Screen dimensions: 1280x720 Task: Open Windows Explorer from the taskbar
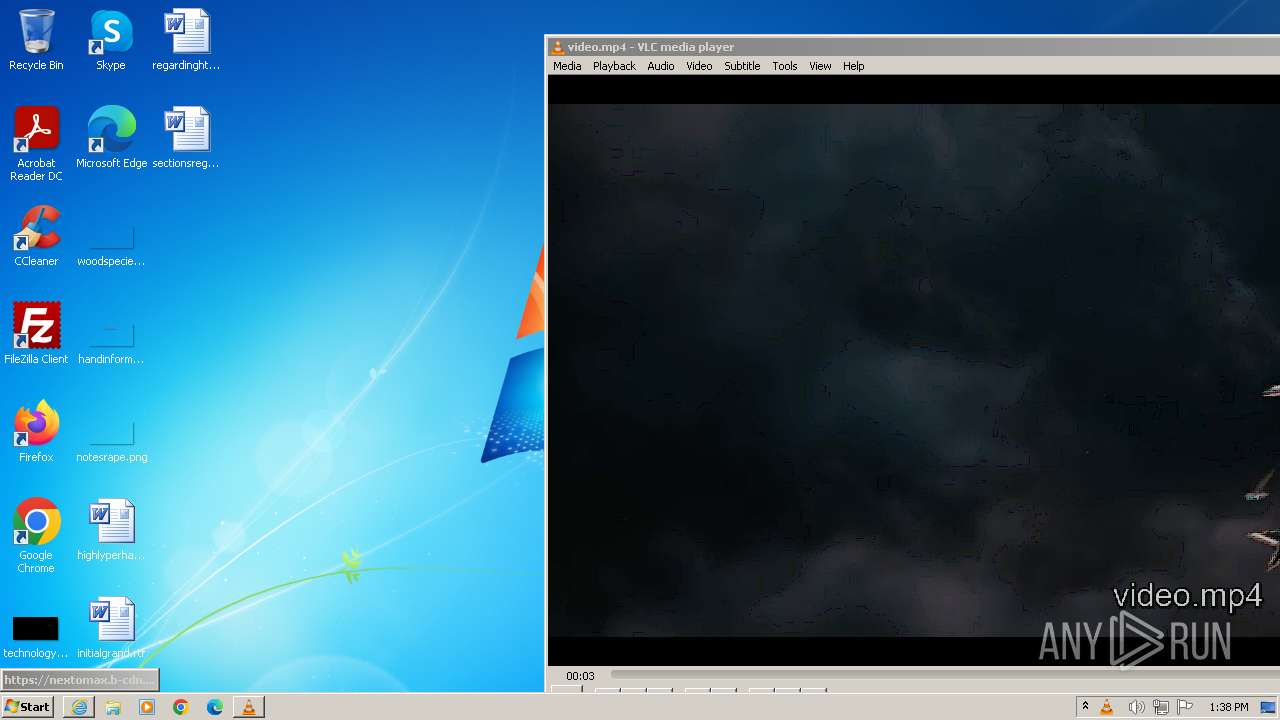(113, 707)
